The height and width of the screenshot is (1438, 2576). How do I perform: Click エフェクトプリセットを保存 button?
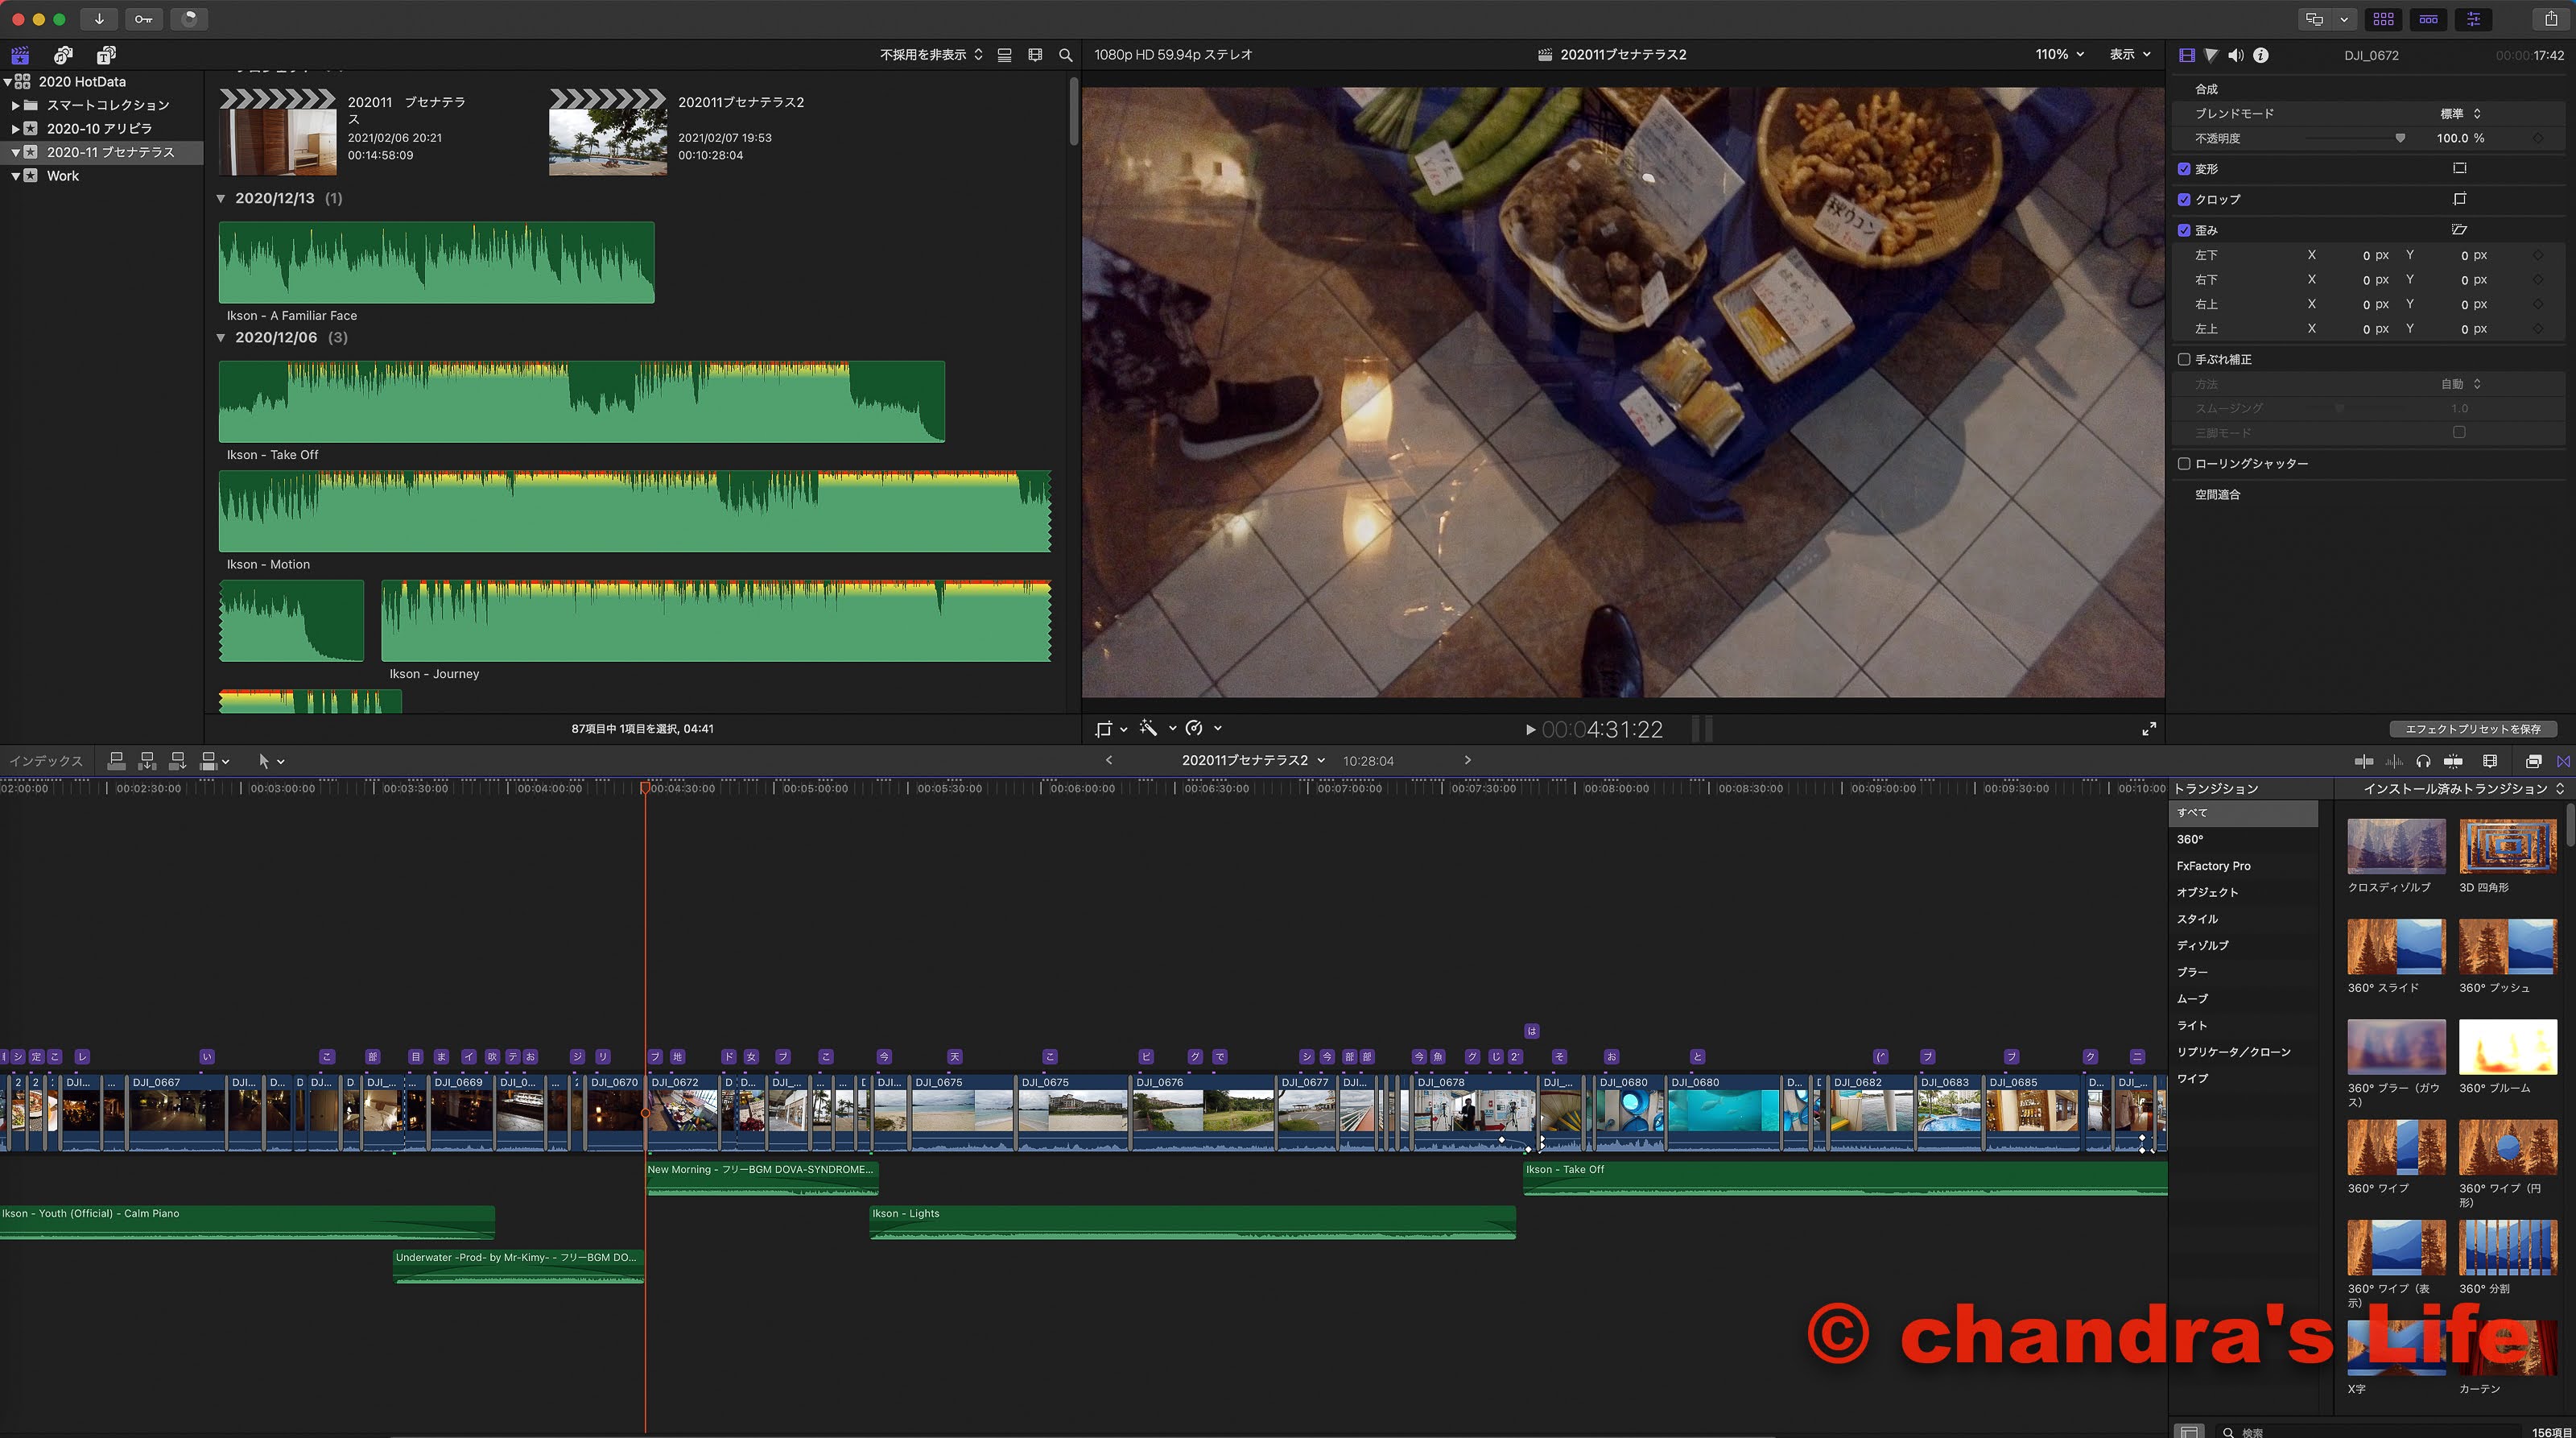point(2473,729)
